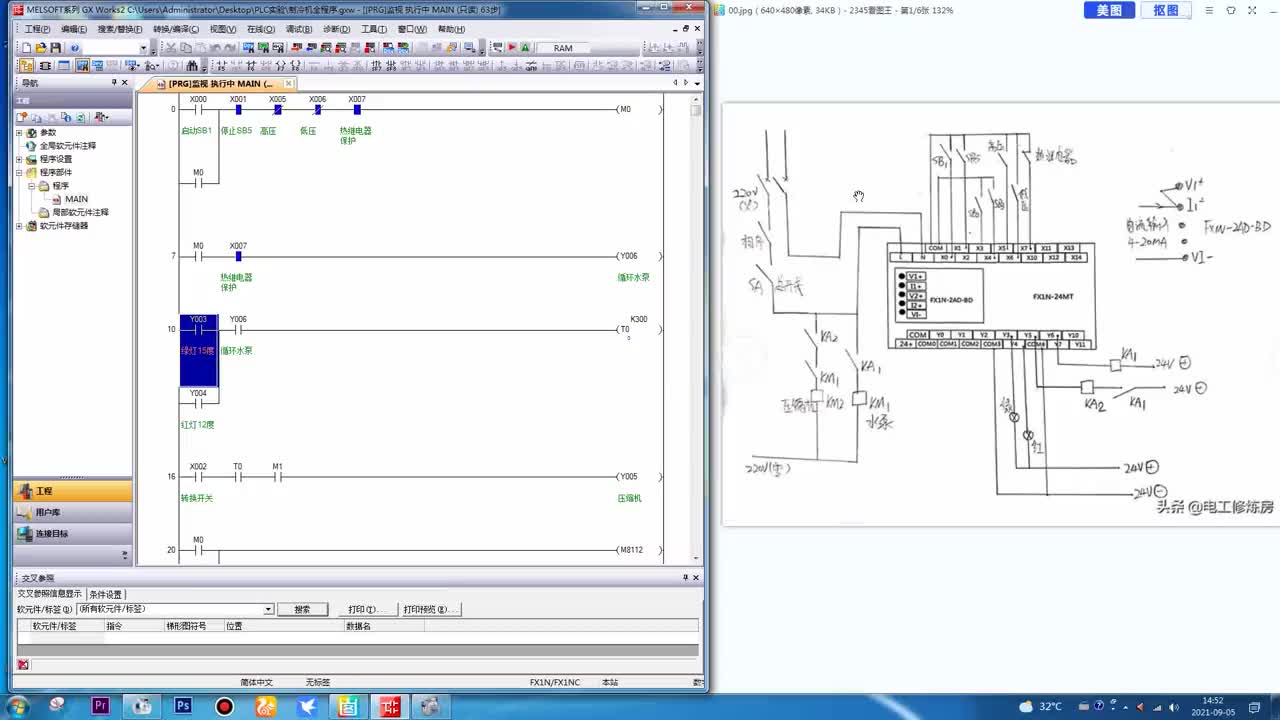Toggle the Navigation window icon in the toolbar

pos(27,66)
